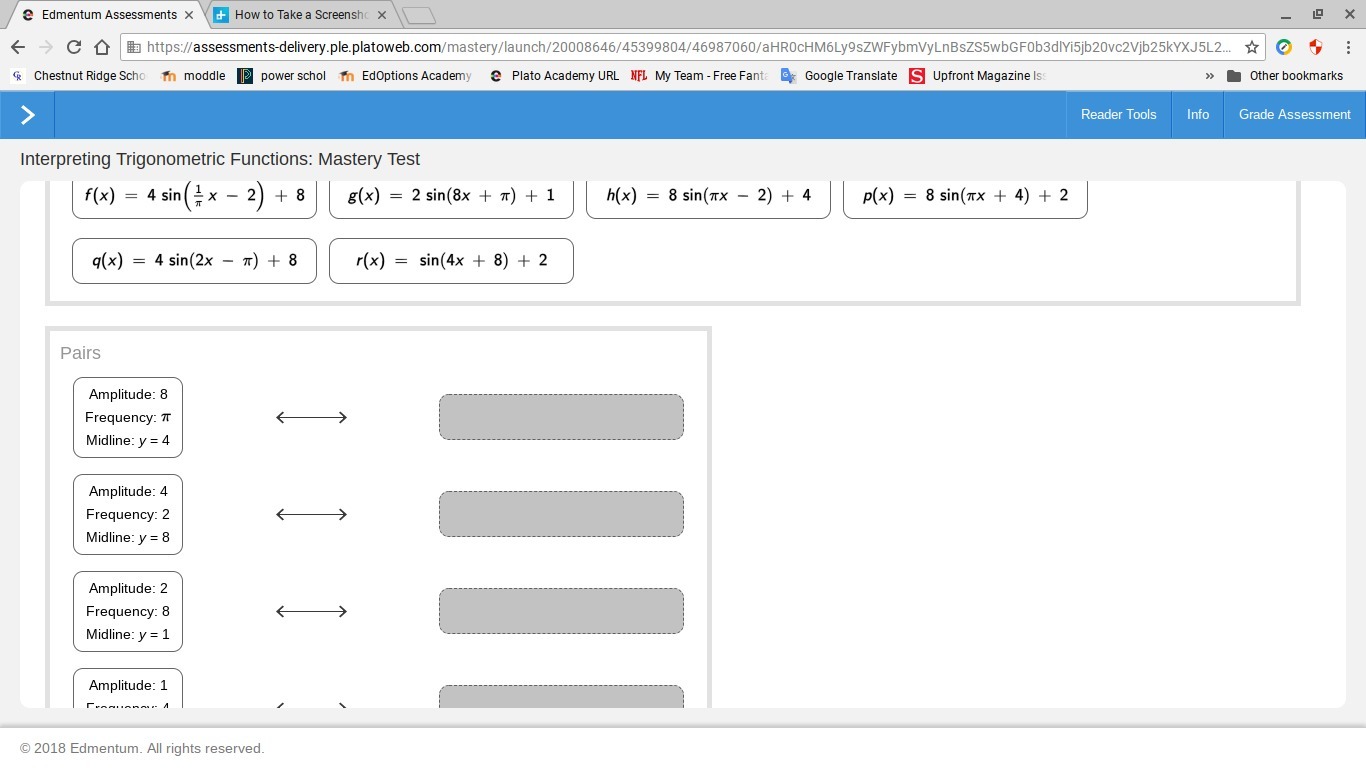Go to the browser home page

[102, 47]
